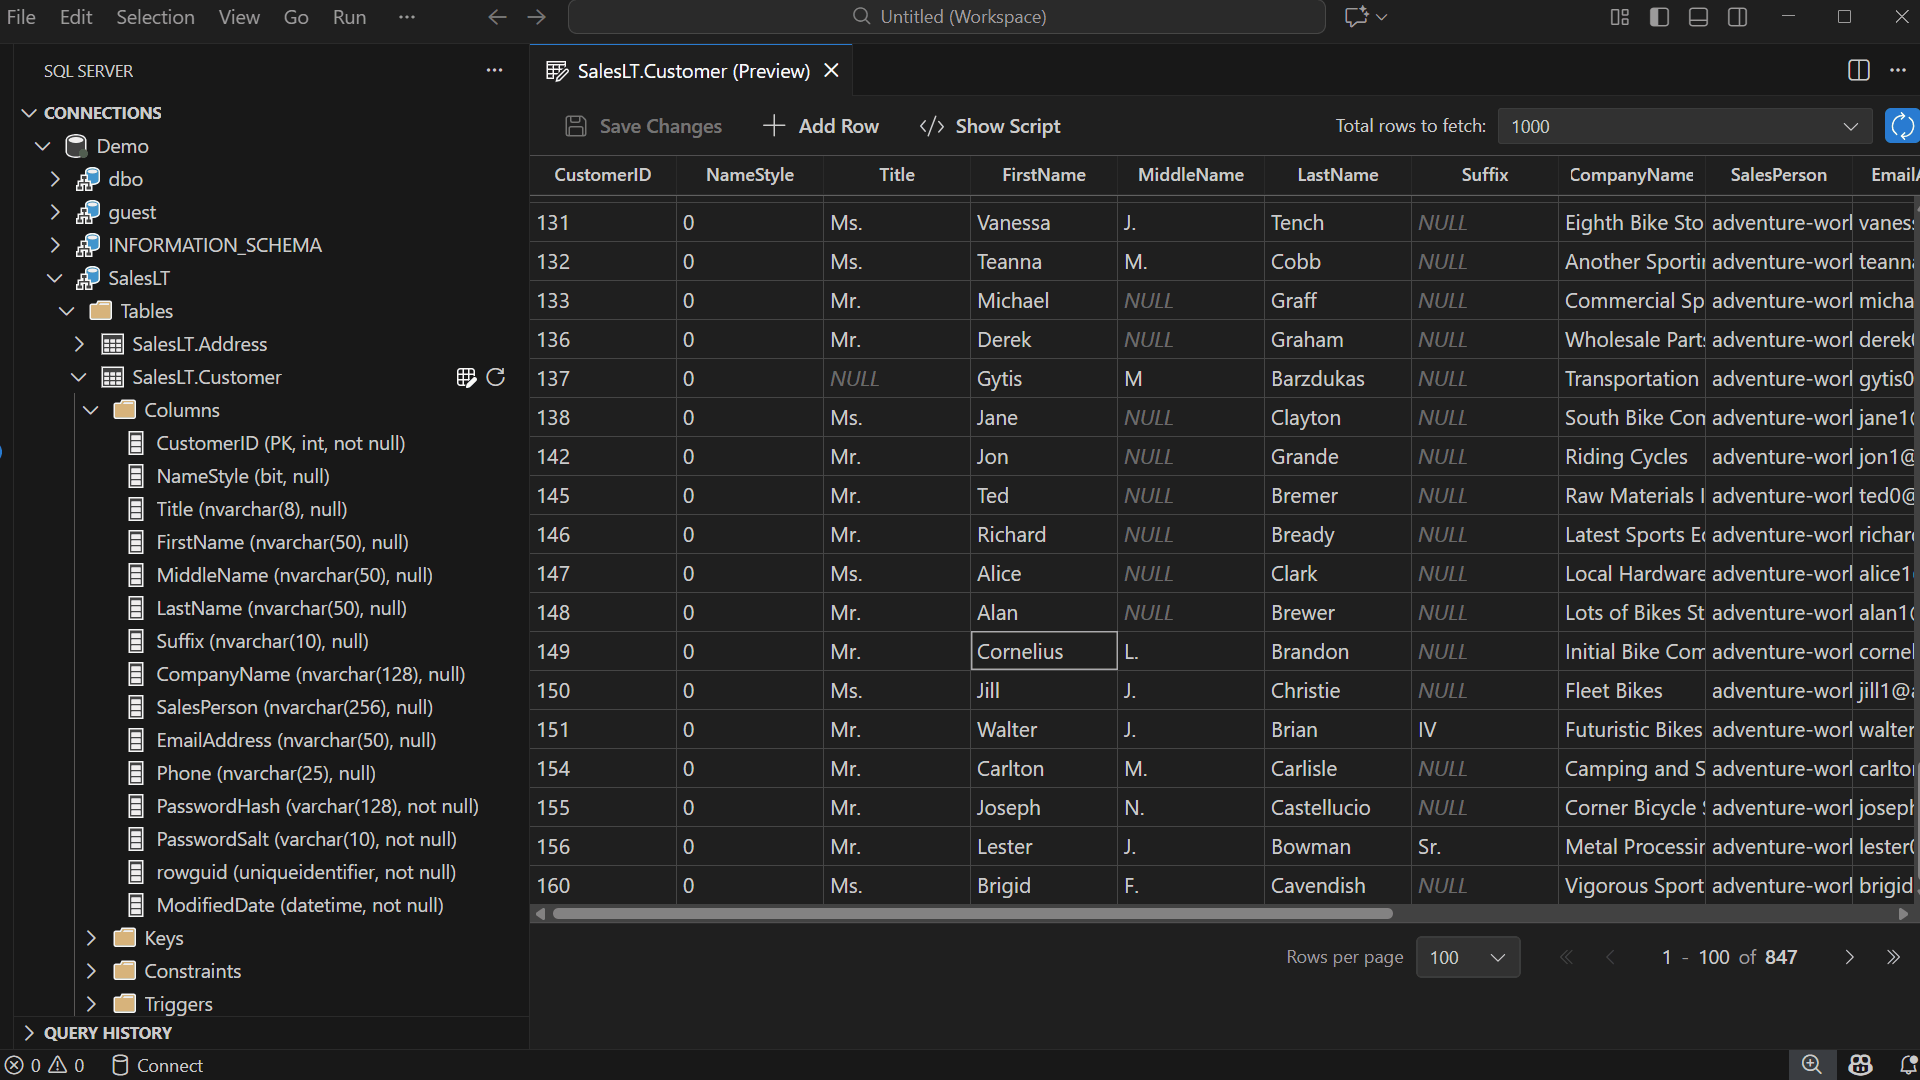1920x1080 pixels.
Task: Click the Edit Data icon beside SalesLT.Customer
Action: point(466,378)
